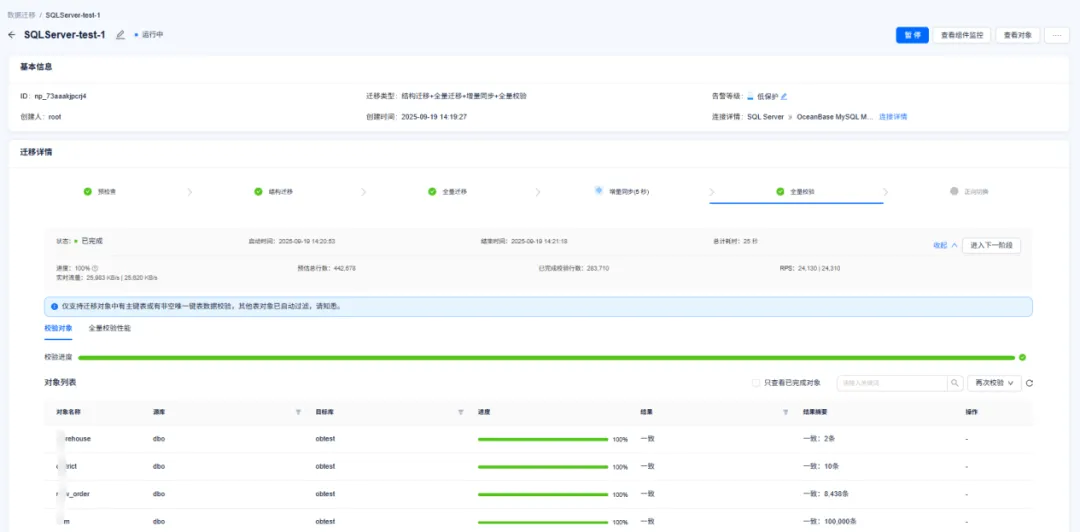Open the 连接详情 link
Screen dimensions: 1080x532
[x=892, y=117]
